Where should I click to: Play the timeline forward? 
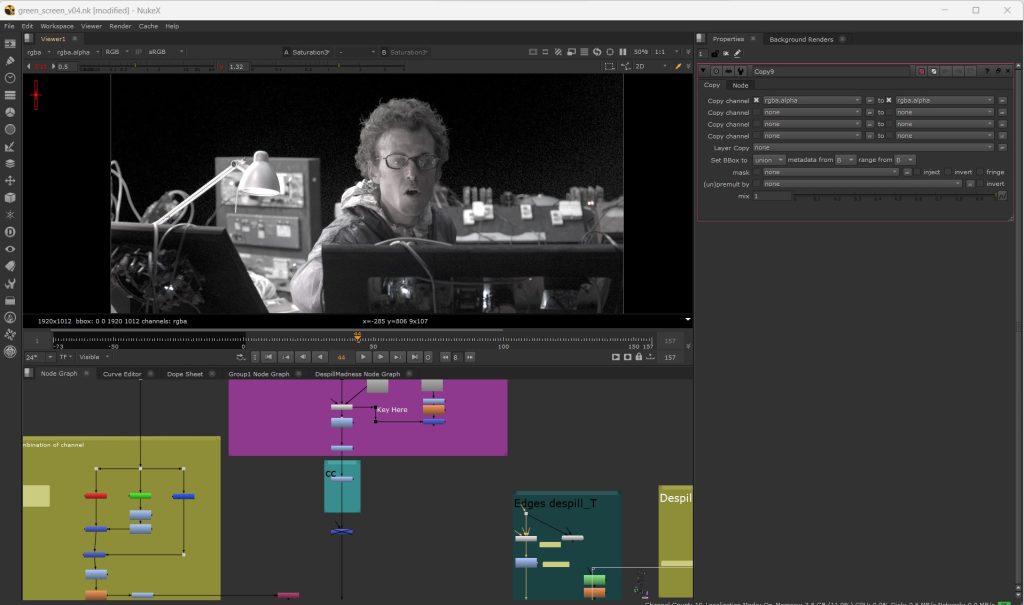(363, 357)
